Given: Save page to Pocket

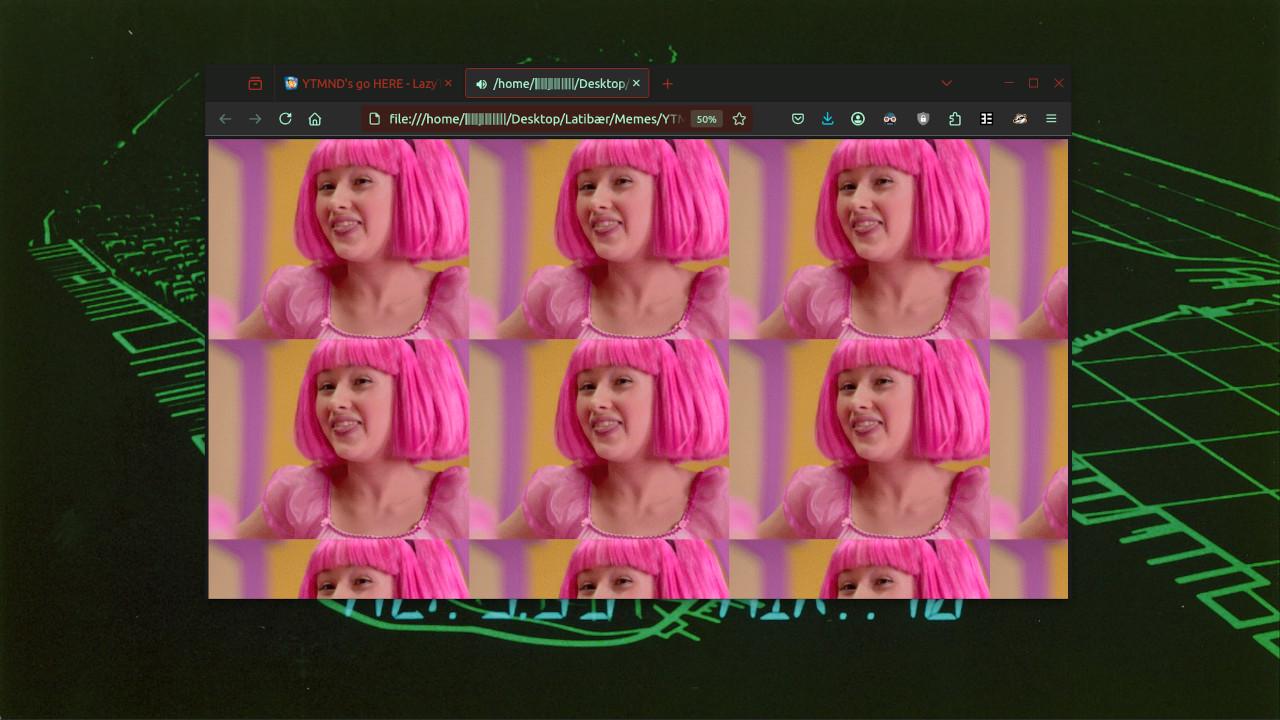Looking at the screenshot, I should pos(798,119).
